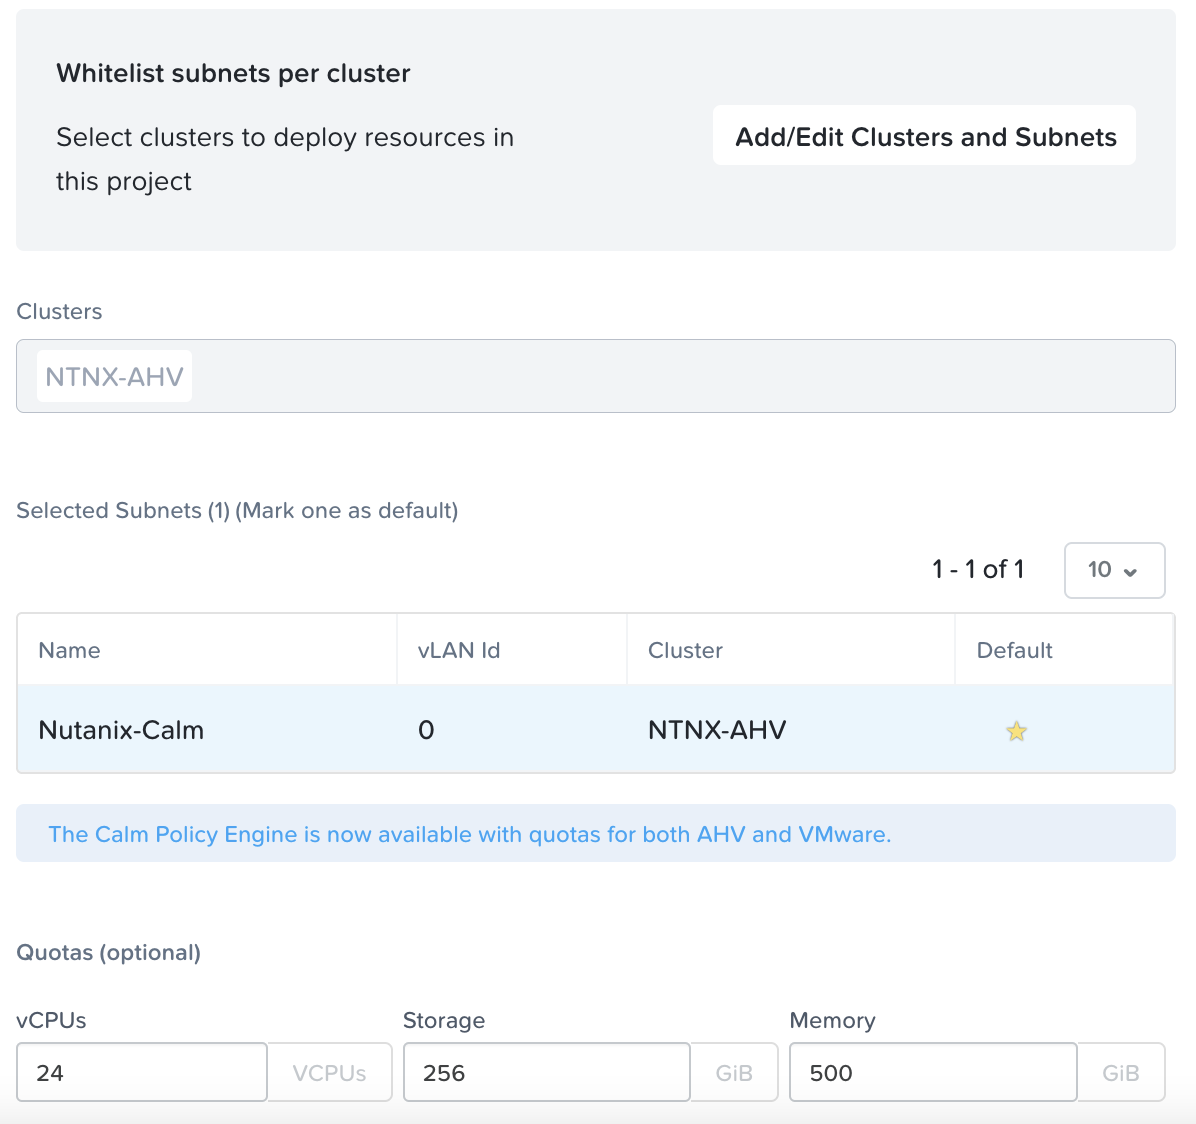This screenshot has height=1124, width=1196.
Task: Focus the Storage quota input field
Action: click(546, 1073)
